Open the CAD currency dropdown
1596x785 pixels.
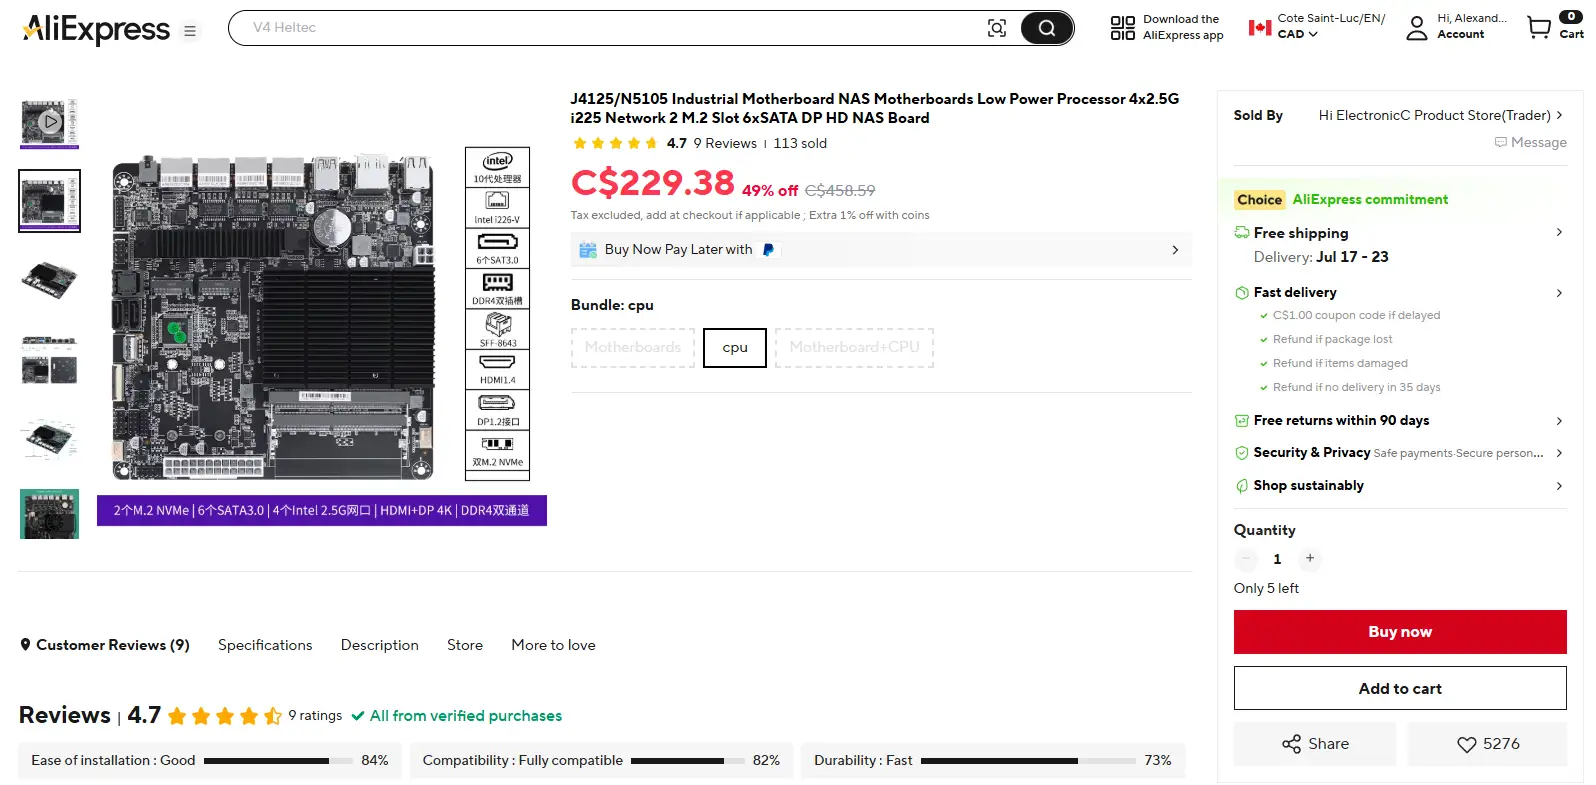tap(1297, 34)
